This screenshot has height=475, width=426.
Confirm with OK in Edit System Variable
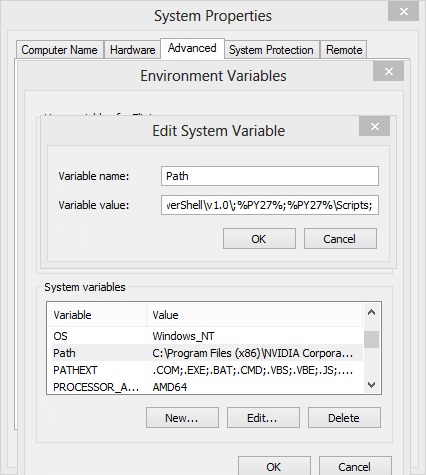(259, 239)
